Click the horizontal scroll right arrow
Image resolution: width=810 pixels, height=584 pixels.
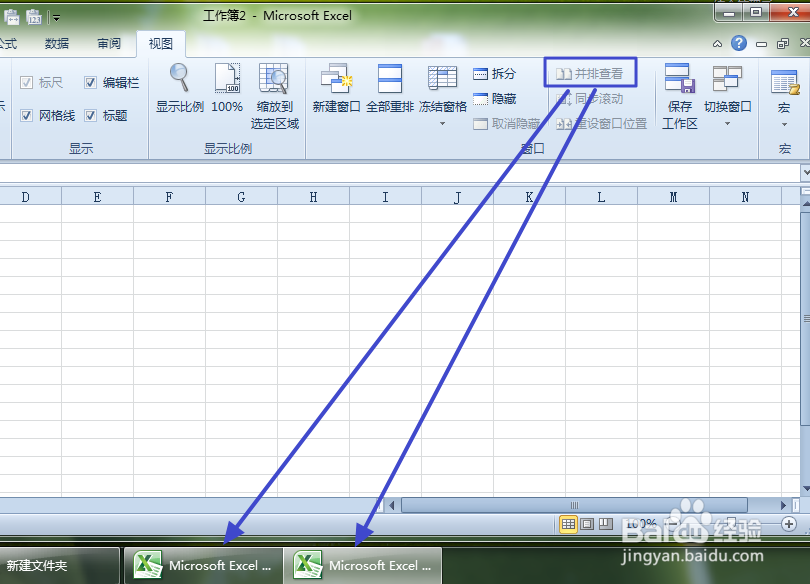coord(783,505)
